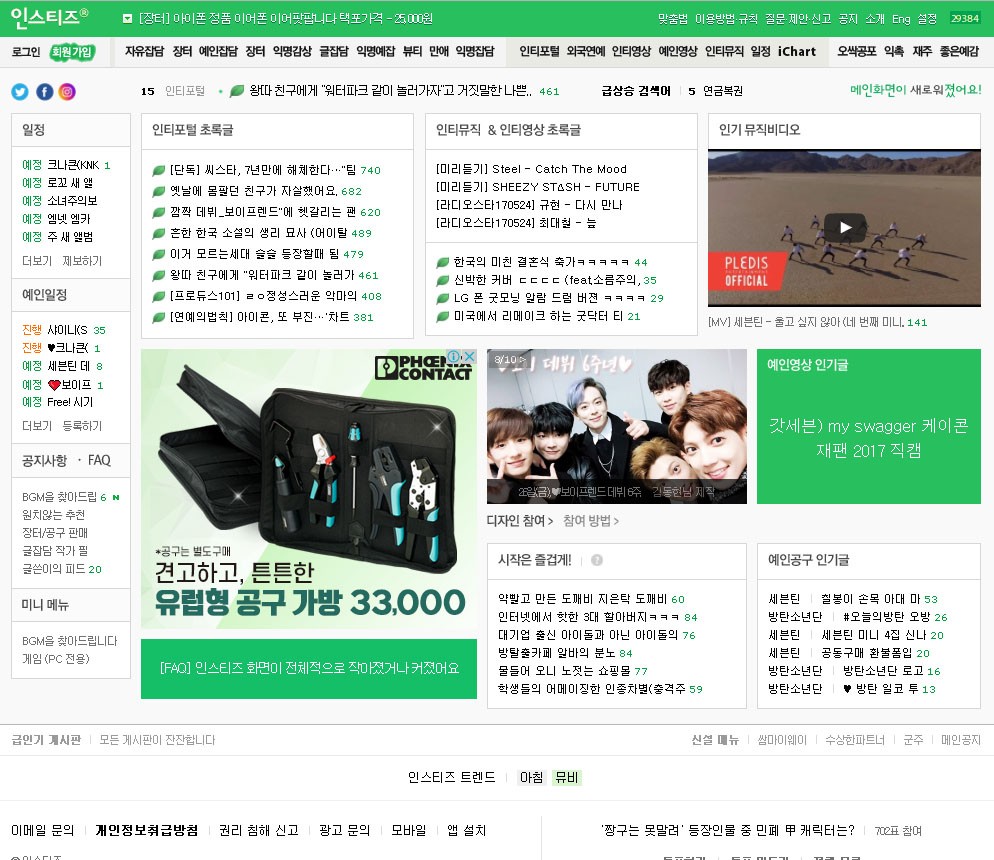Open the green FAQ banner about screen size
The image size is (994, 860).
309,668
